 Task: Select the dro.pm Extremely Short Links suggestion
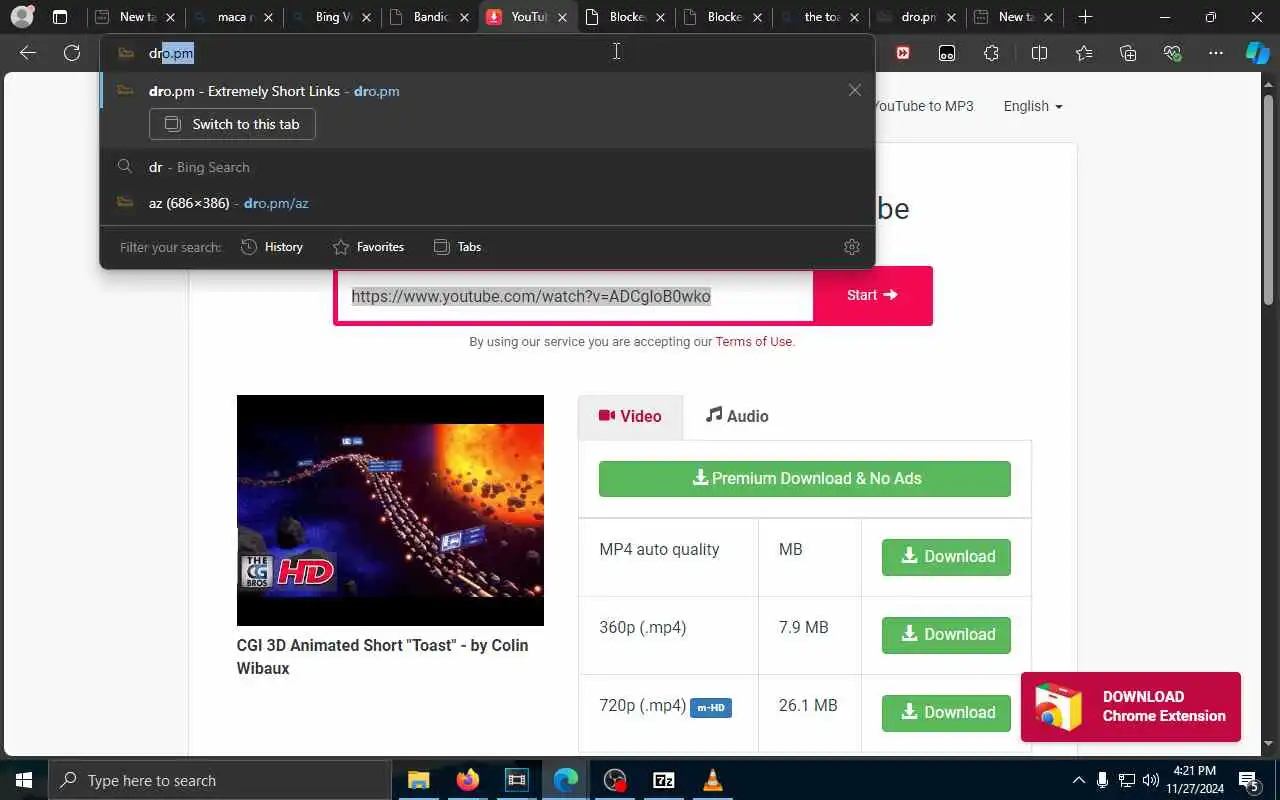[x=488, y=91]
